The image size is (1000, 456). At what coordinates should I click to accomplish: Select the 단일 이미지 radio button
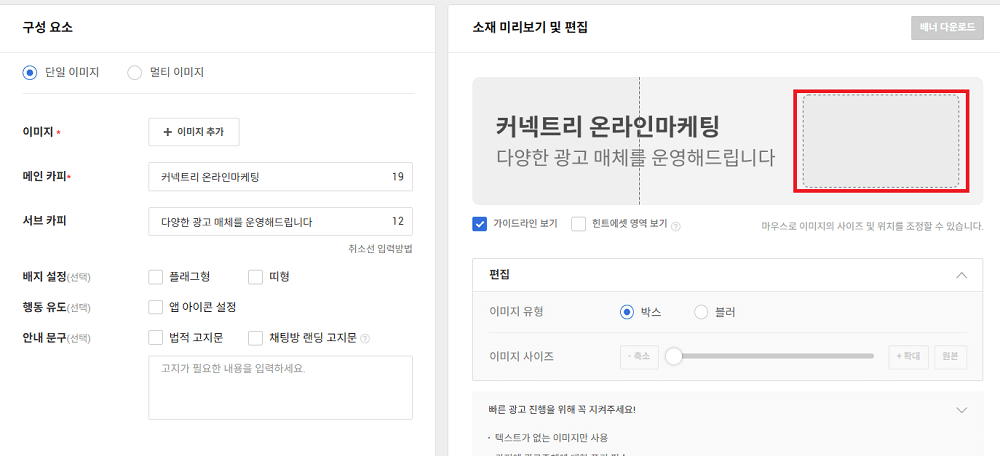tap(29, 73)
